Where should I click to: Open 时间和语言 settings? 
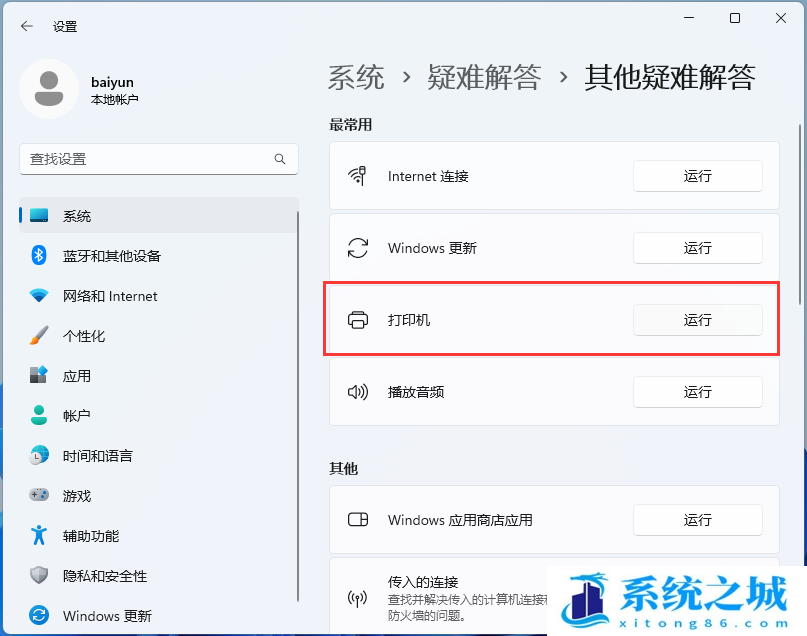[159, 456]
